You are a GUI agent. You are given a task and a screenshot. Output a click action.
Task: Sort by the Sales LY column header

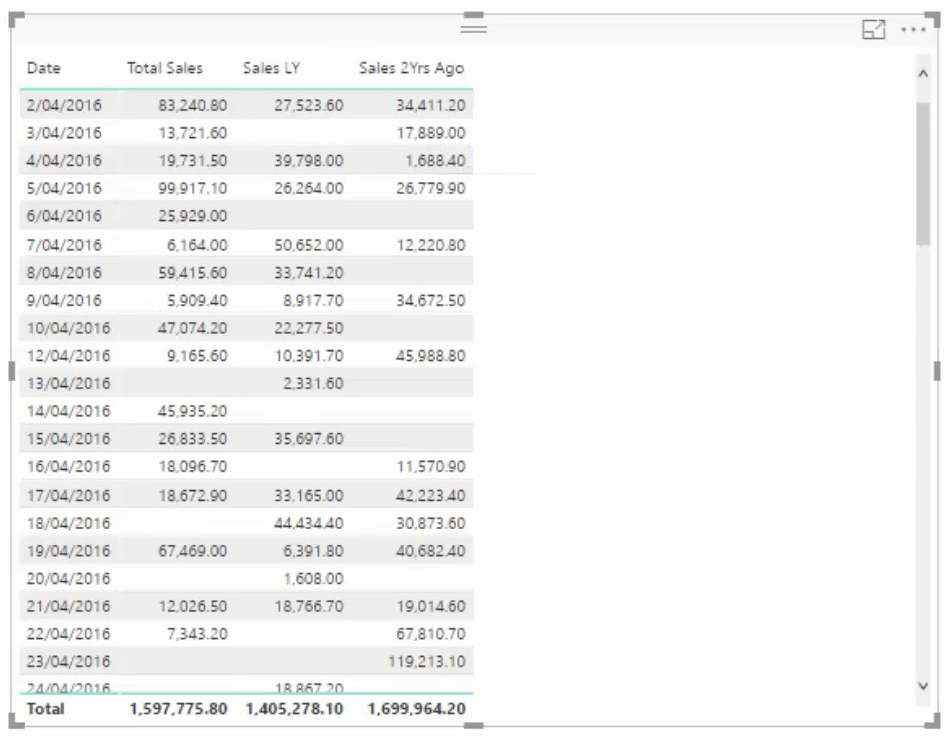271,68
